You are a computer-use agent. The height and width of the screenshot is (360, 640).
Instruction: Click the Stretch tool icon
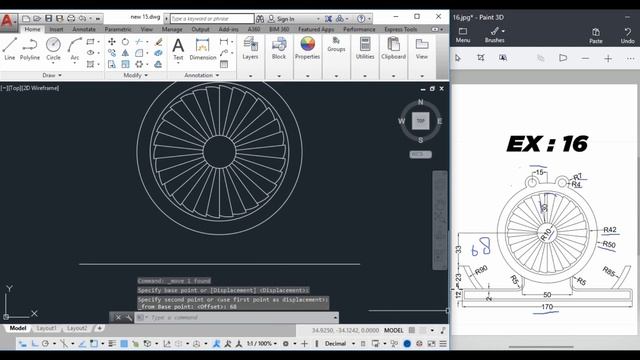[x=112, y=64]
